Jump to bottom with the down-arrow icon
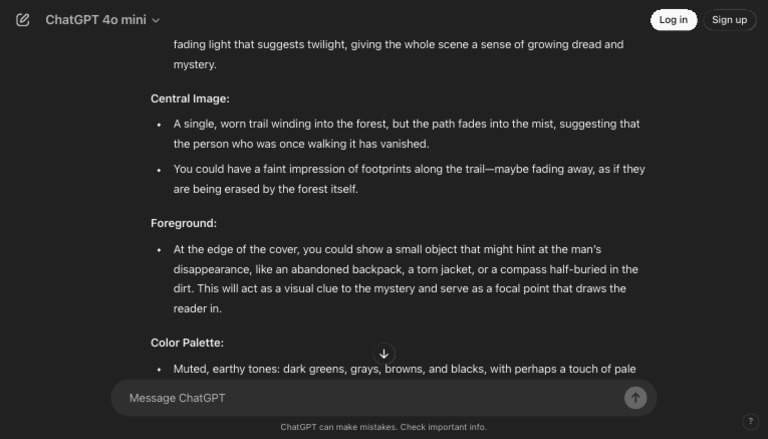This screenshot has width=768, height=439. pos(384,354)
